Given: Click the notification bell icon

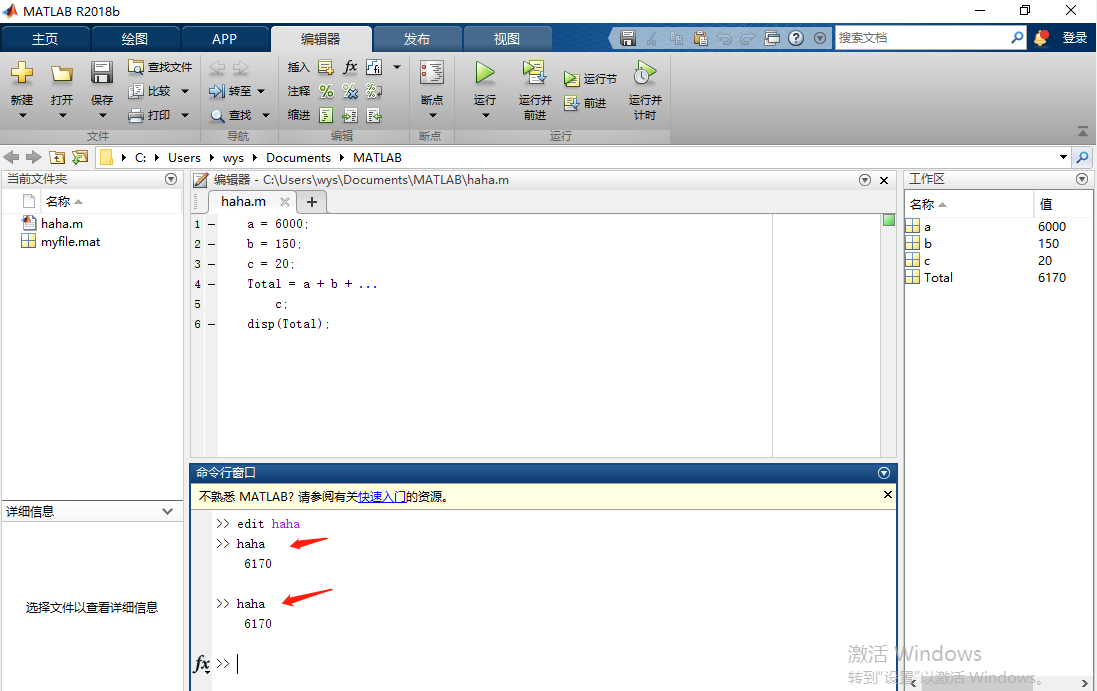Looking at the screenshot, I should [x=1040, y=38].
